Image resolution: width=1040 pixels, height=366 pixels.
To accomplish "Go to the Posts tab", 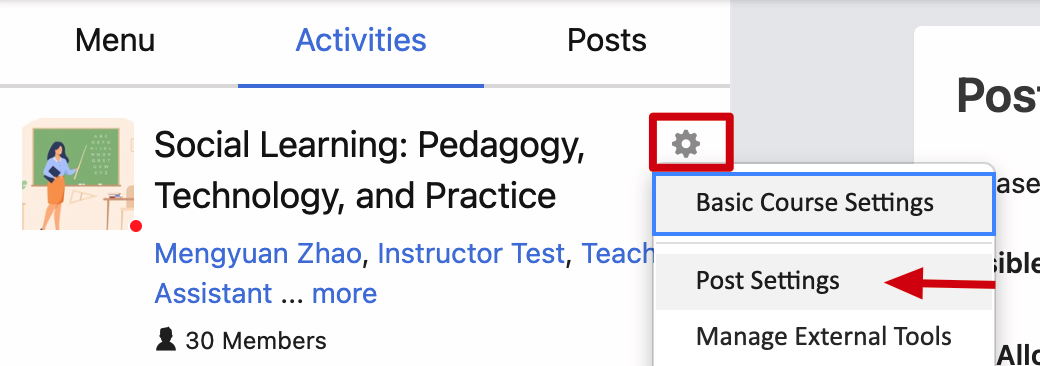I will (x=607, y=40).
